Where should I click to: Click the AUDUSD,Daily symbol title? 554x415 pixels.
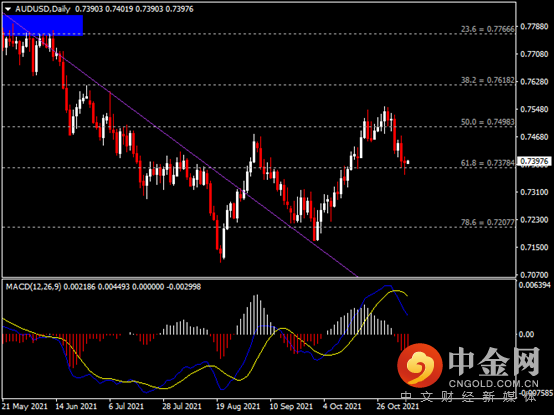pos(43,9)
